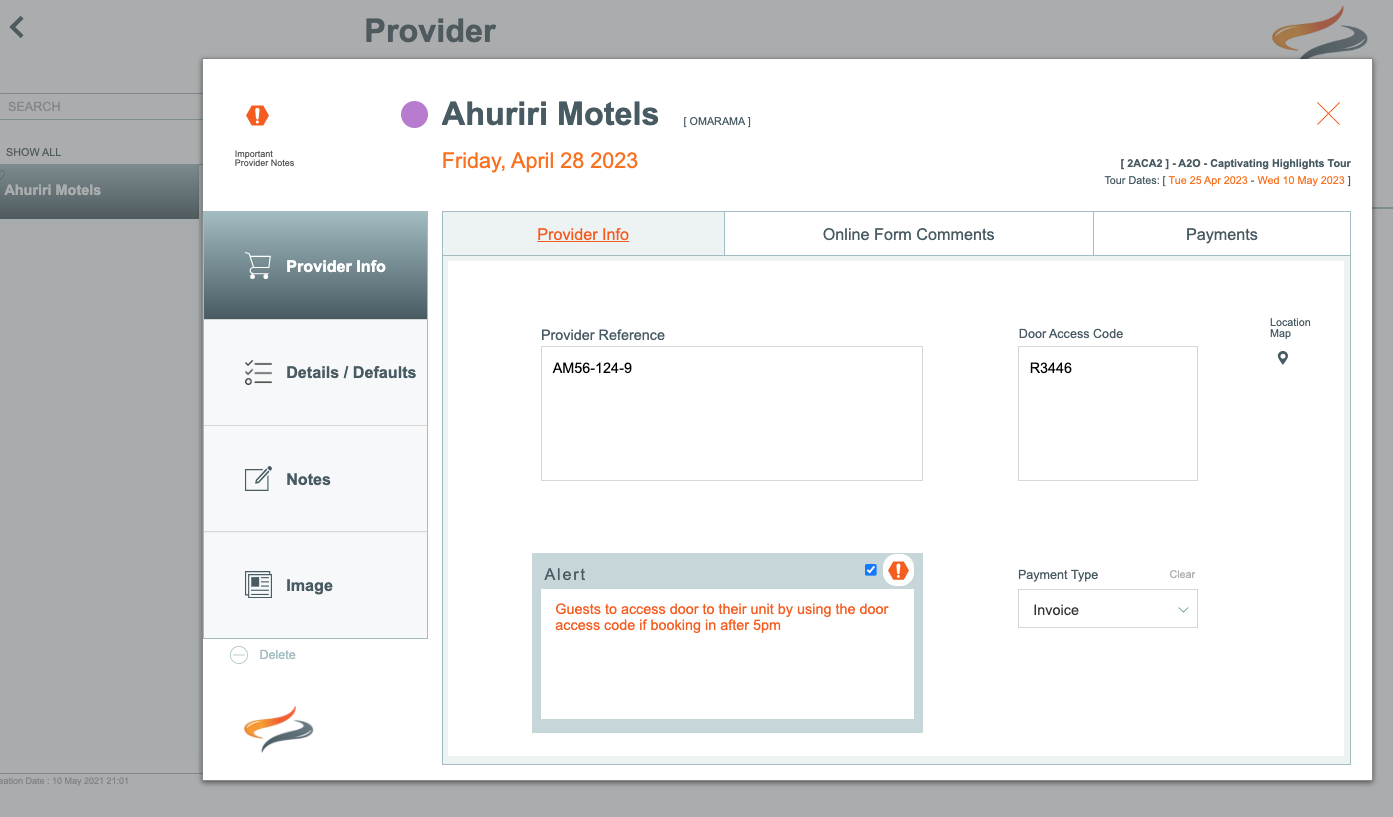Click the Alert message text box

tap(727, 654)
